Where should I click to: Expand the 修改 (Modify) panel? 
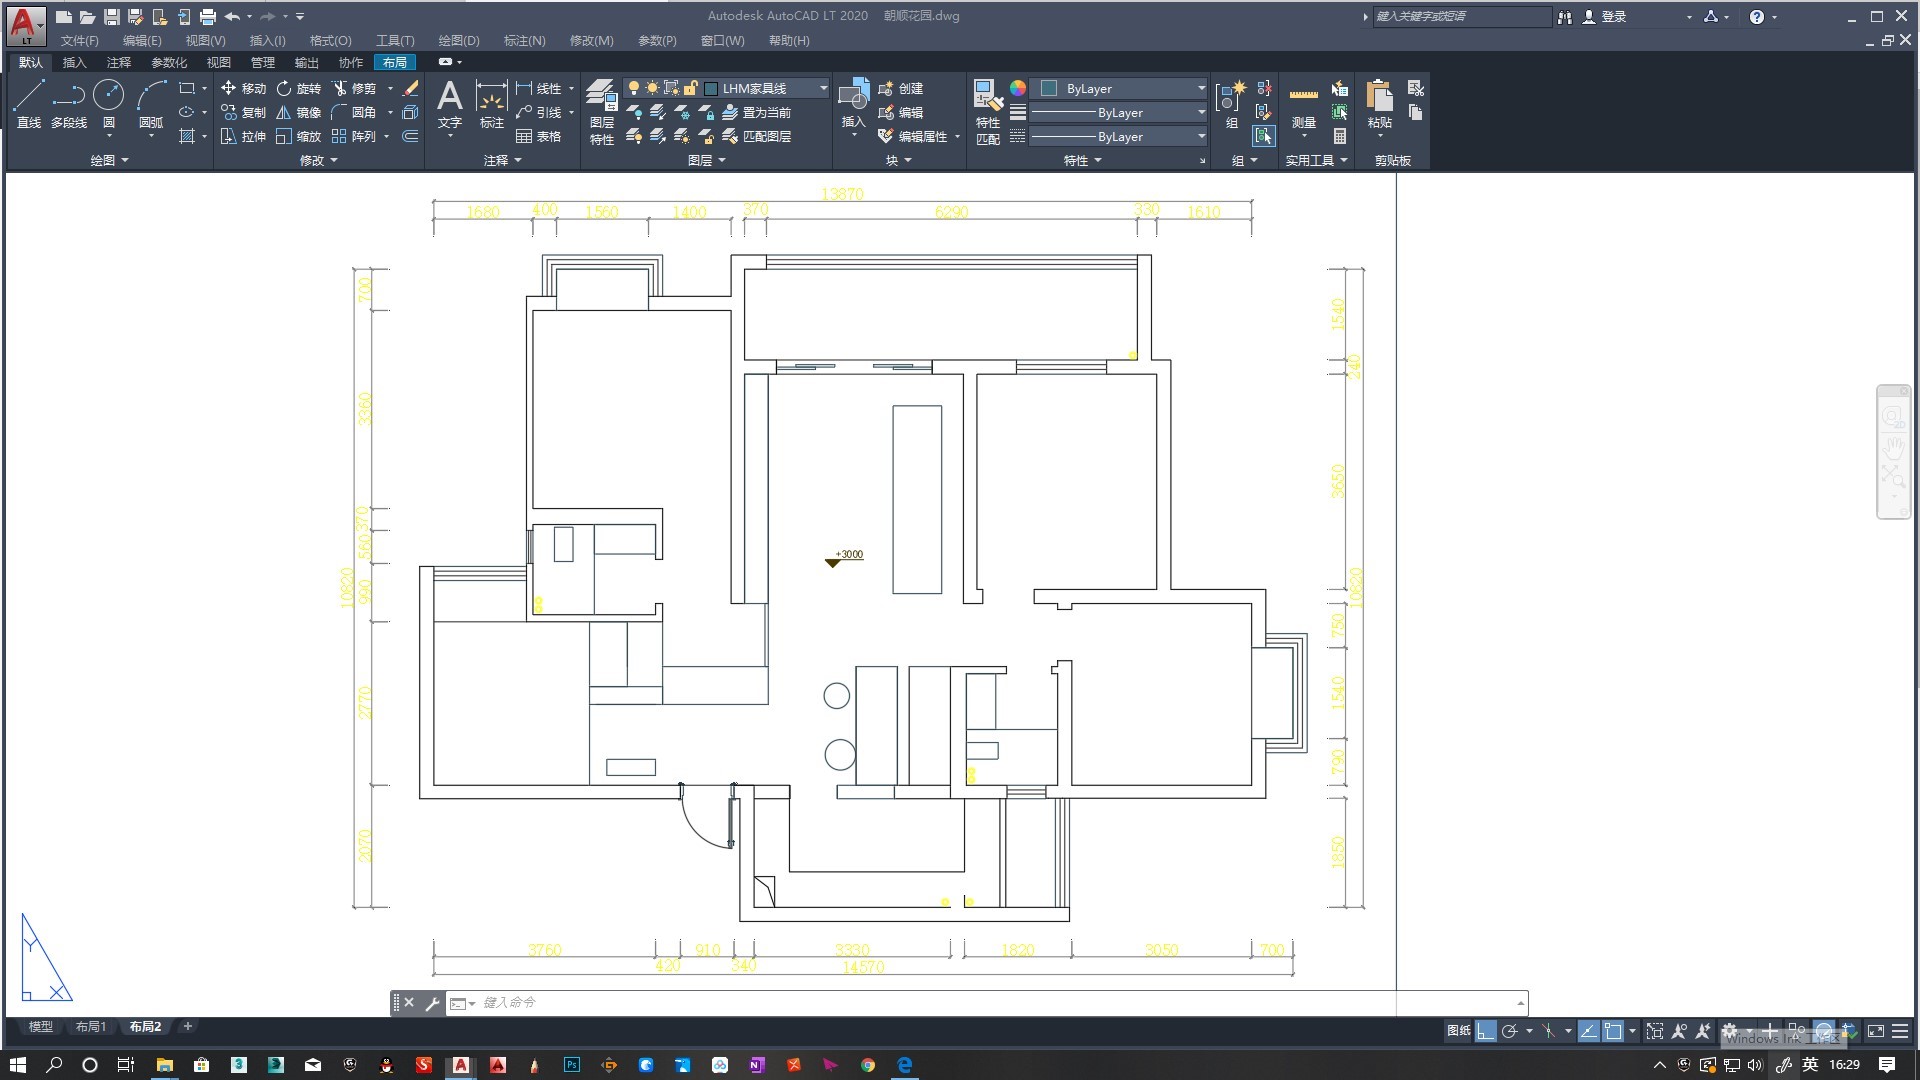tap(318, 160)
